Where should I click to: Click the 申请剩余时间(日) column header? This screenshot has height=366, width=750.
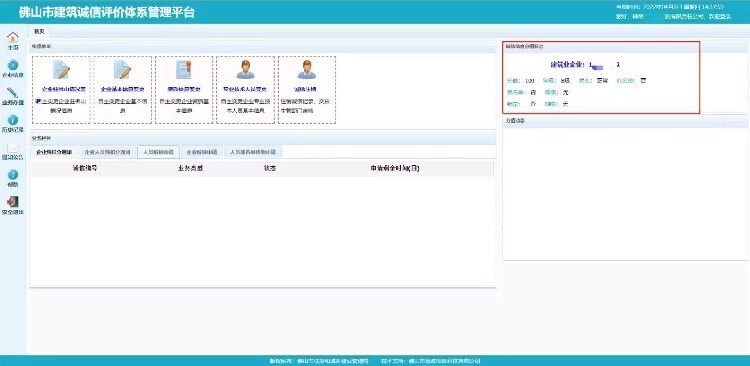[395, 168]
